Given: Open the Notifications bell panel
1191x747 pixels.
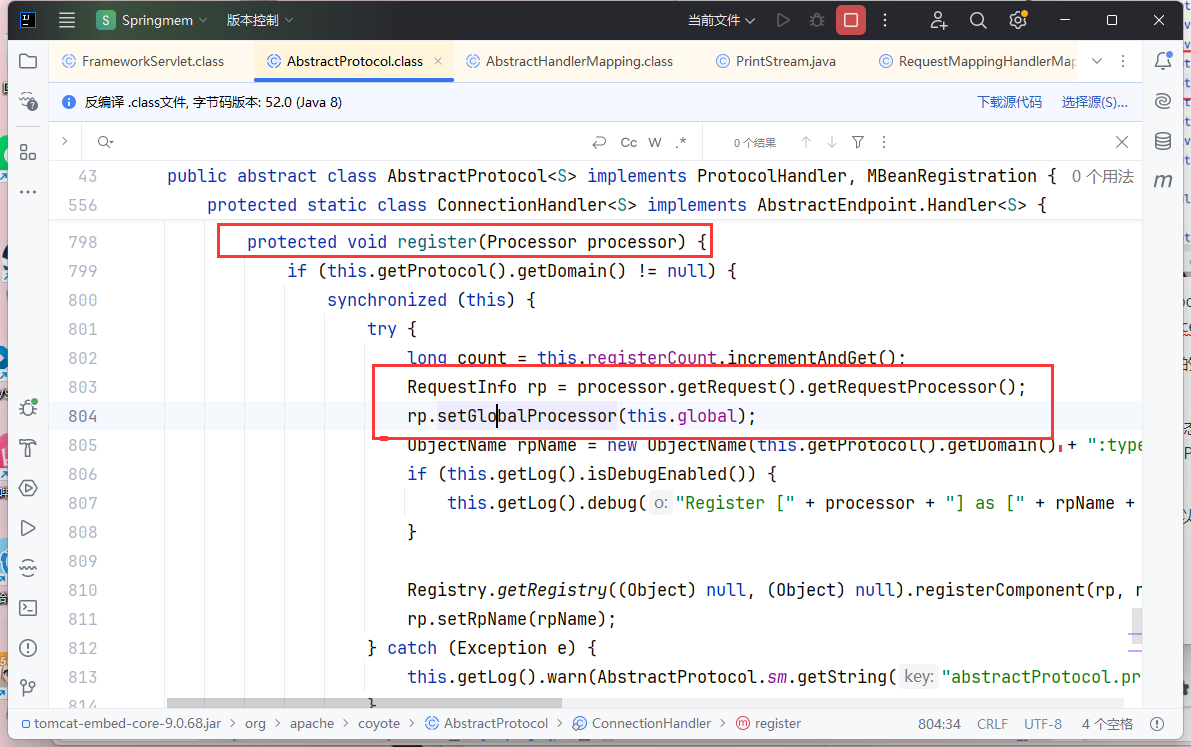Looking at the screenshot, I should click(1163, 61).
